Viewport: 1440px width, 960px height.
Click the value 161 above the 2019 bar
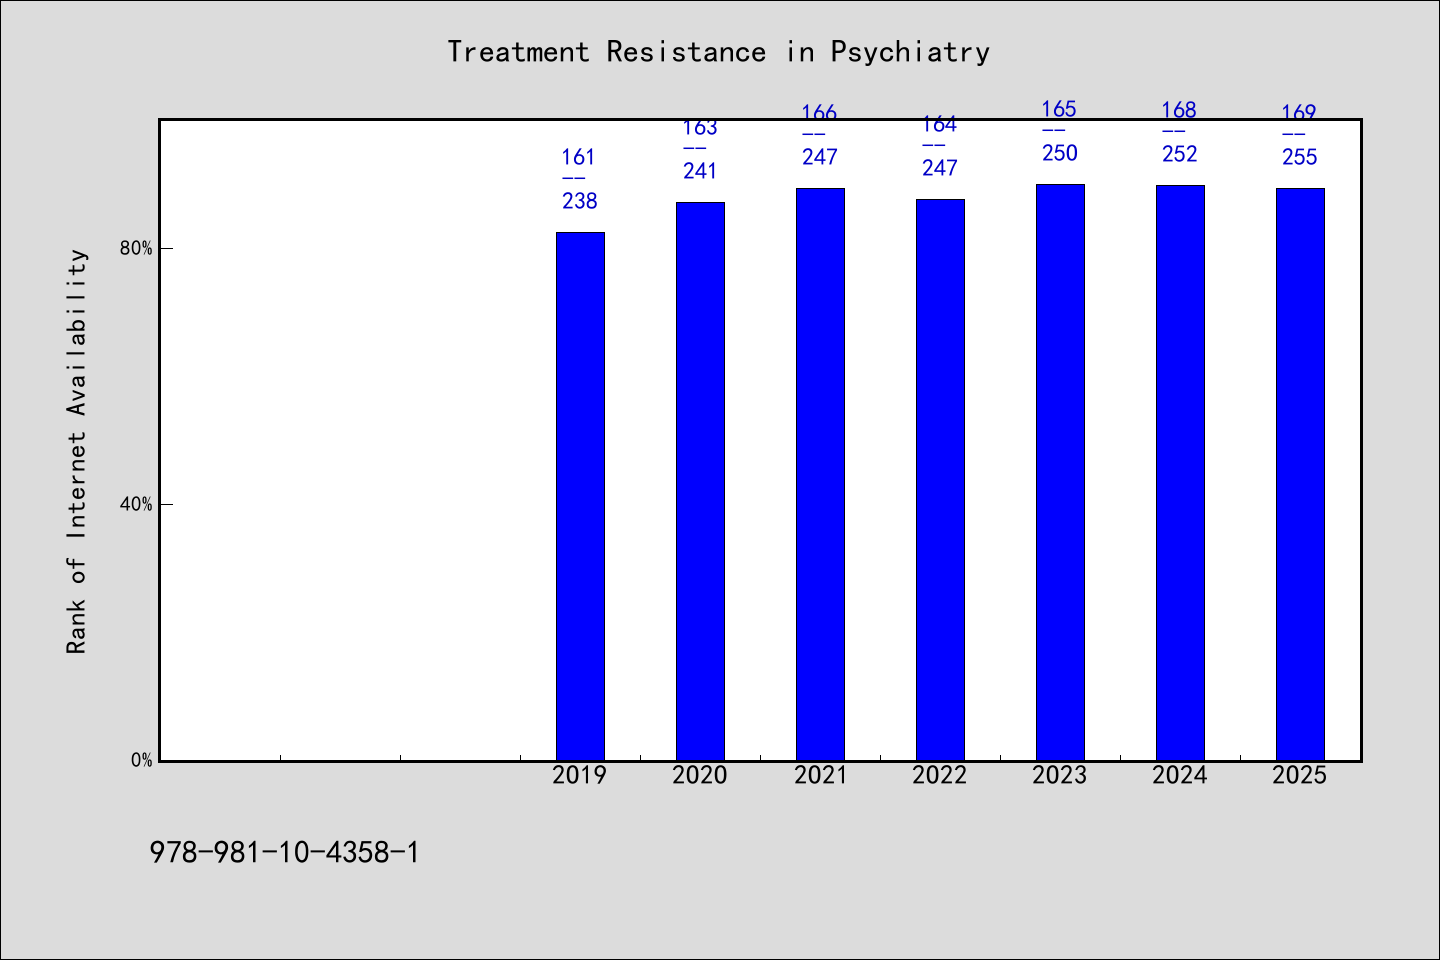click(578, 157)
